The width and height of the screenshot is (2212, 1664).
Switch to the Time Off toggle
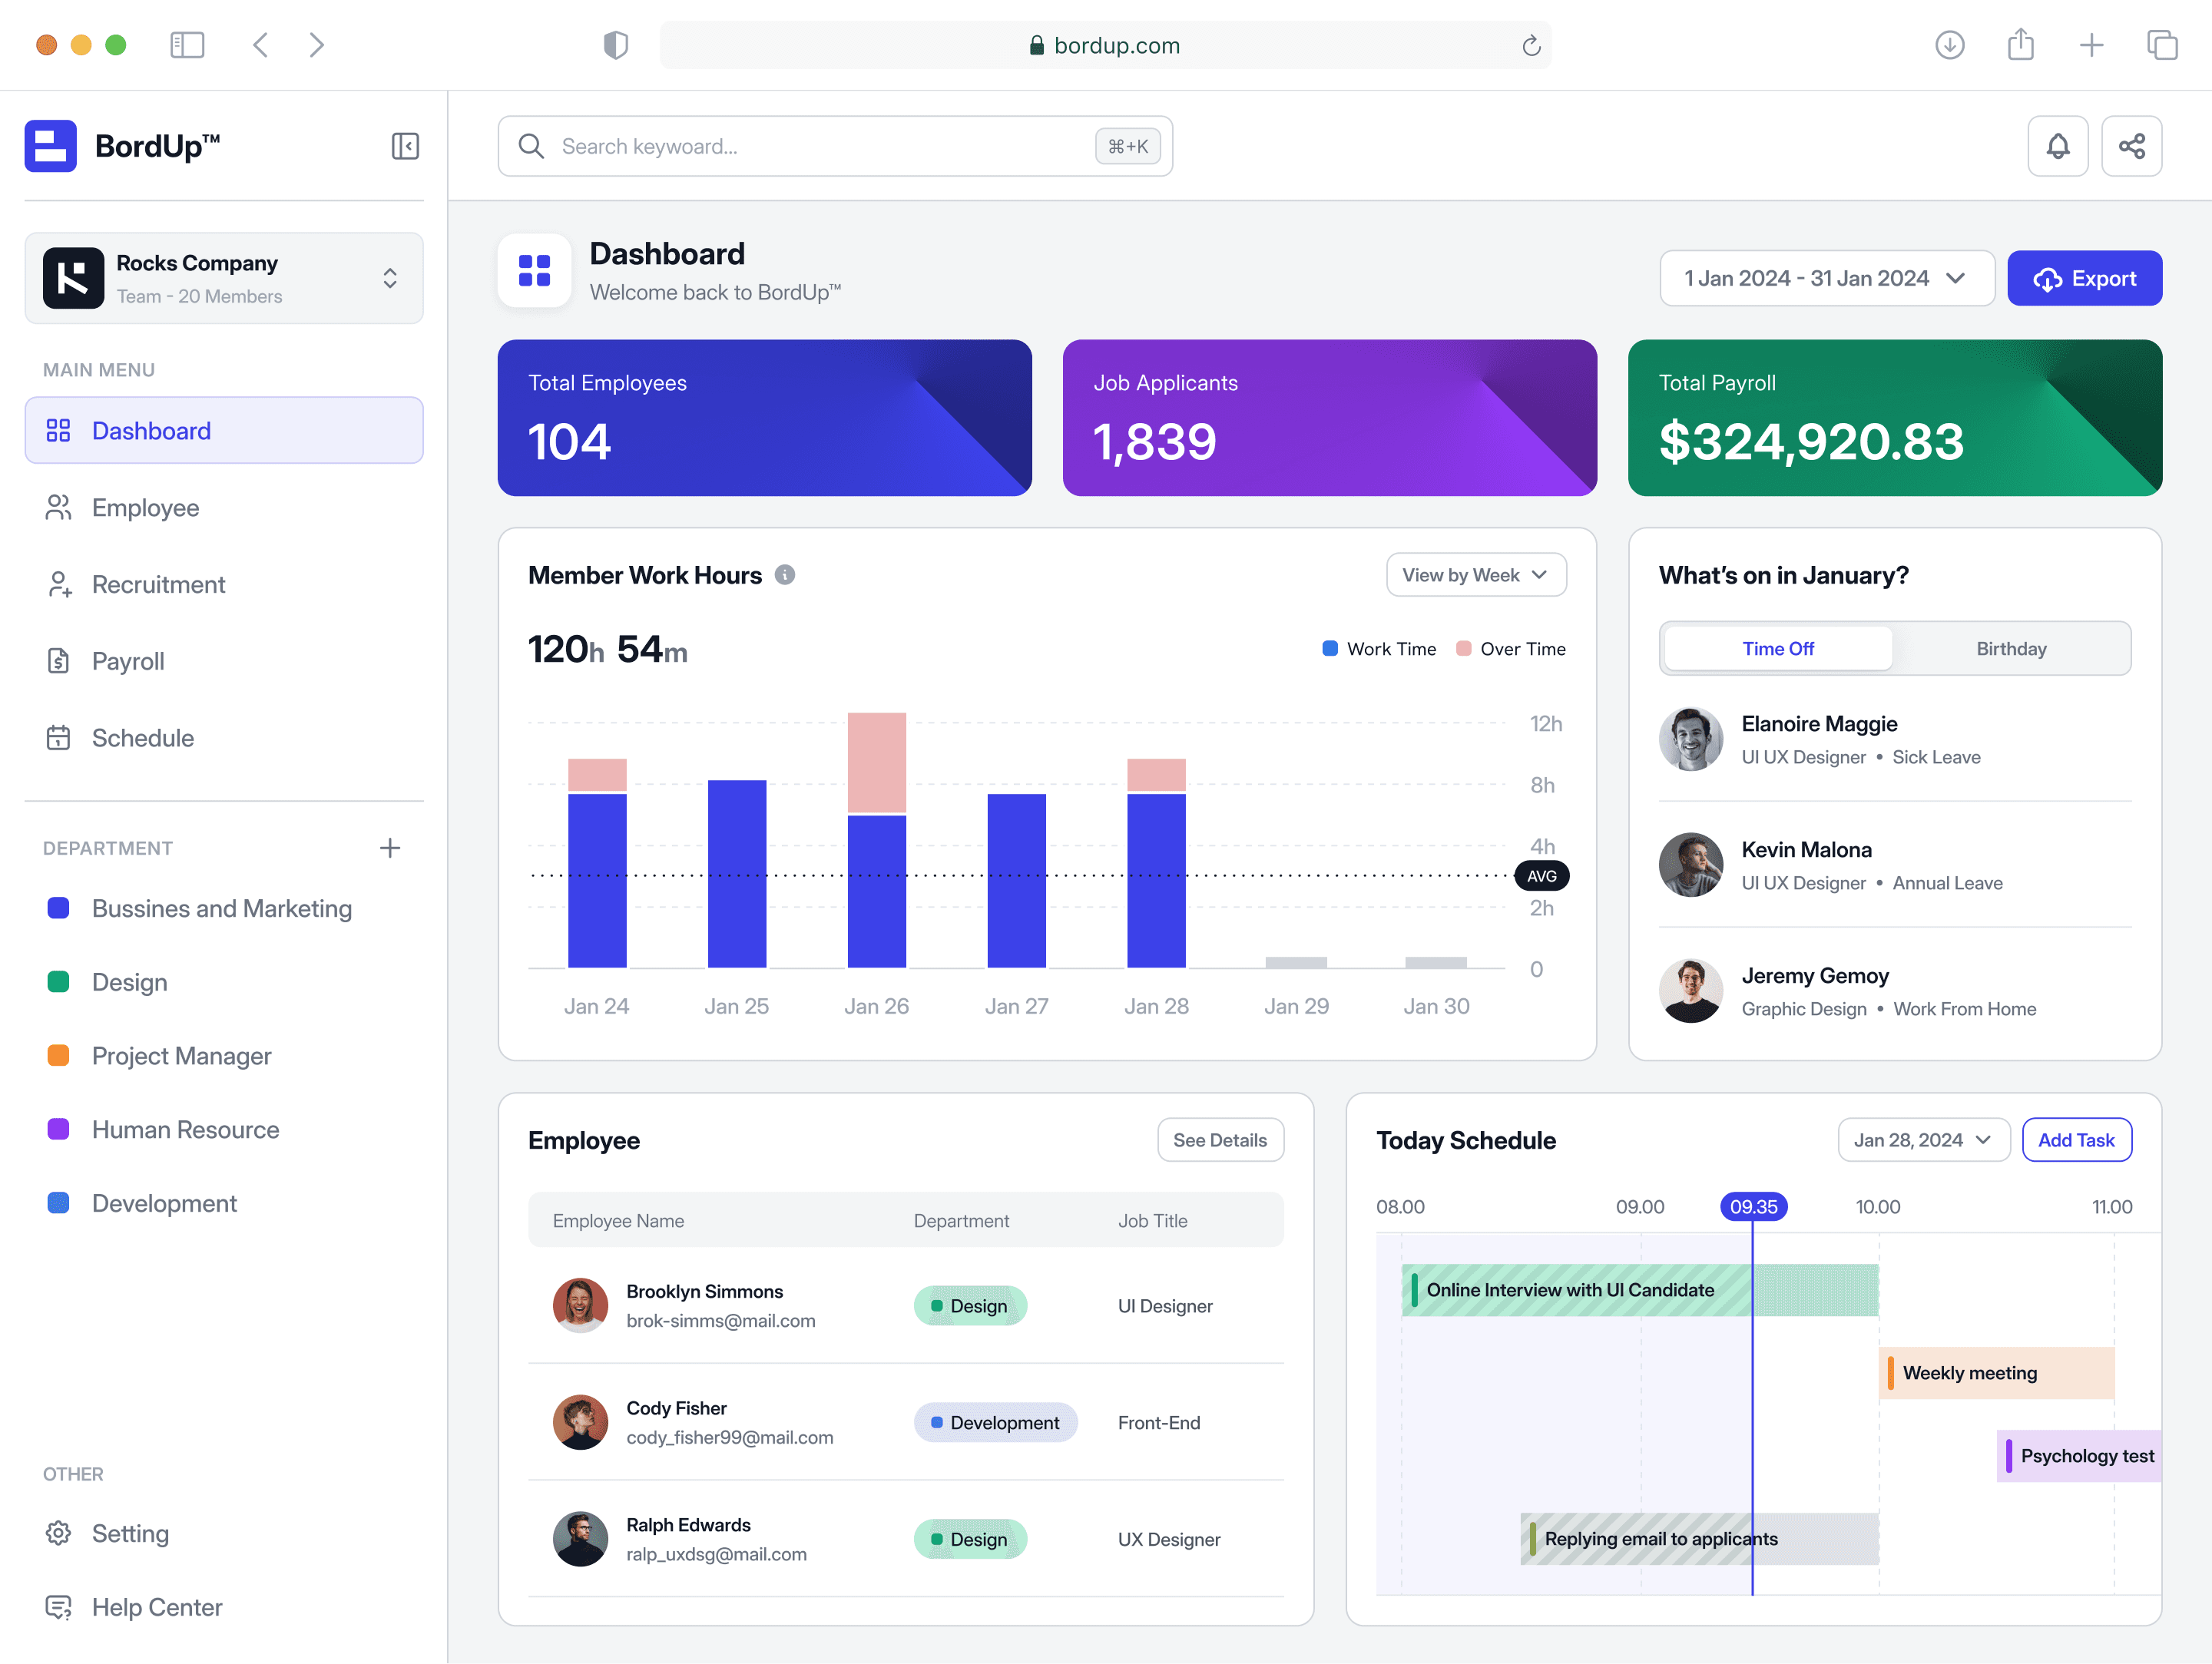[1777, 649]
